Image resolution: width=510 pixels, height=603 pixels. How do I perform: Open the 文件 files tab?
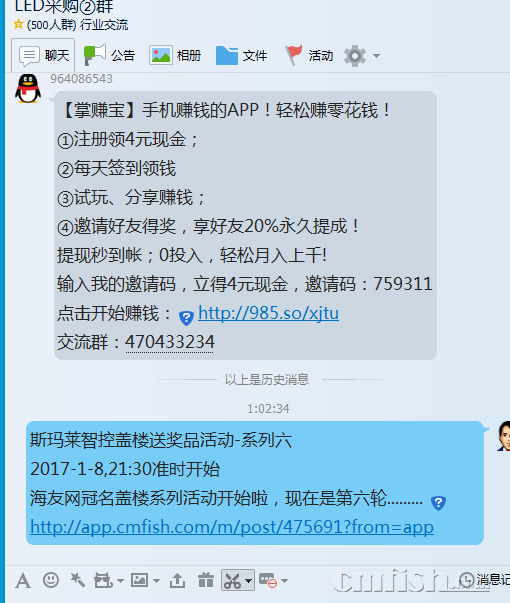pyautogui.click(x=241, y=55)
